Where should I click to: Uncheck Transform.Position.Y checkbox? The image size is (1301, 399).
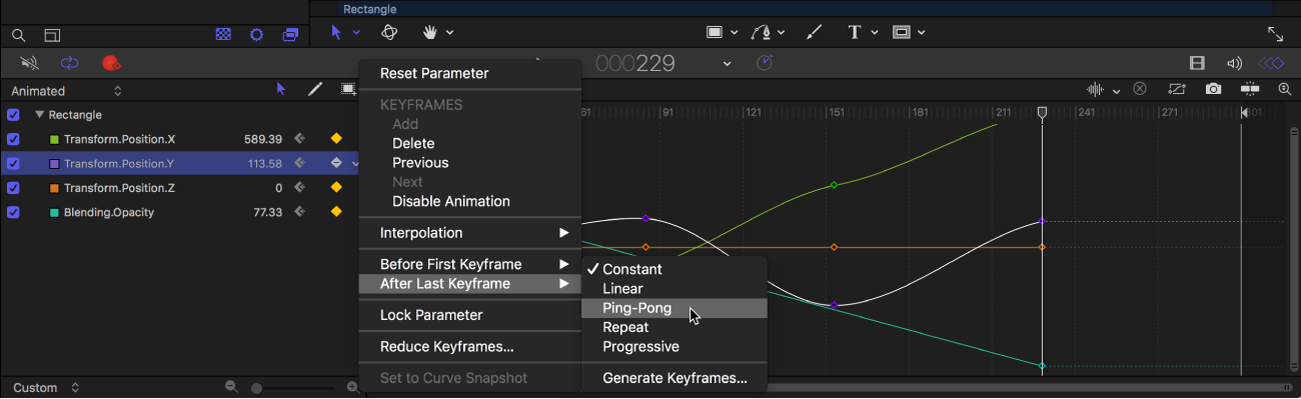[13, 163]
